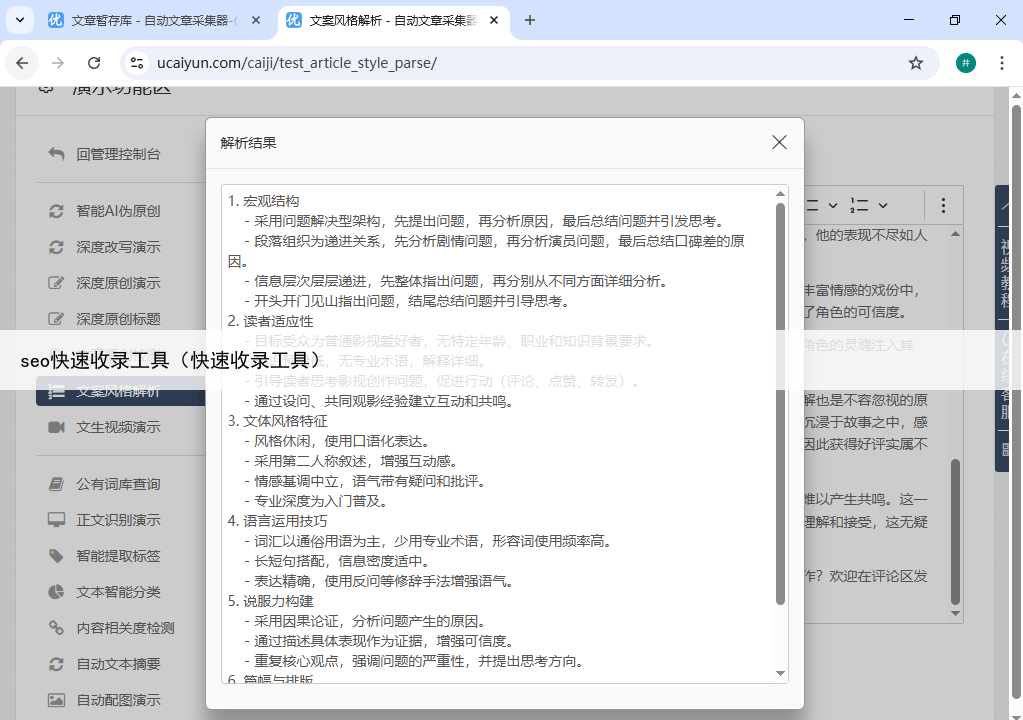The image size is (1023, 720).
Task: Click the 解析结果 text area scrollbar
Action: [780, 400]
